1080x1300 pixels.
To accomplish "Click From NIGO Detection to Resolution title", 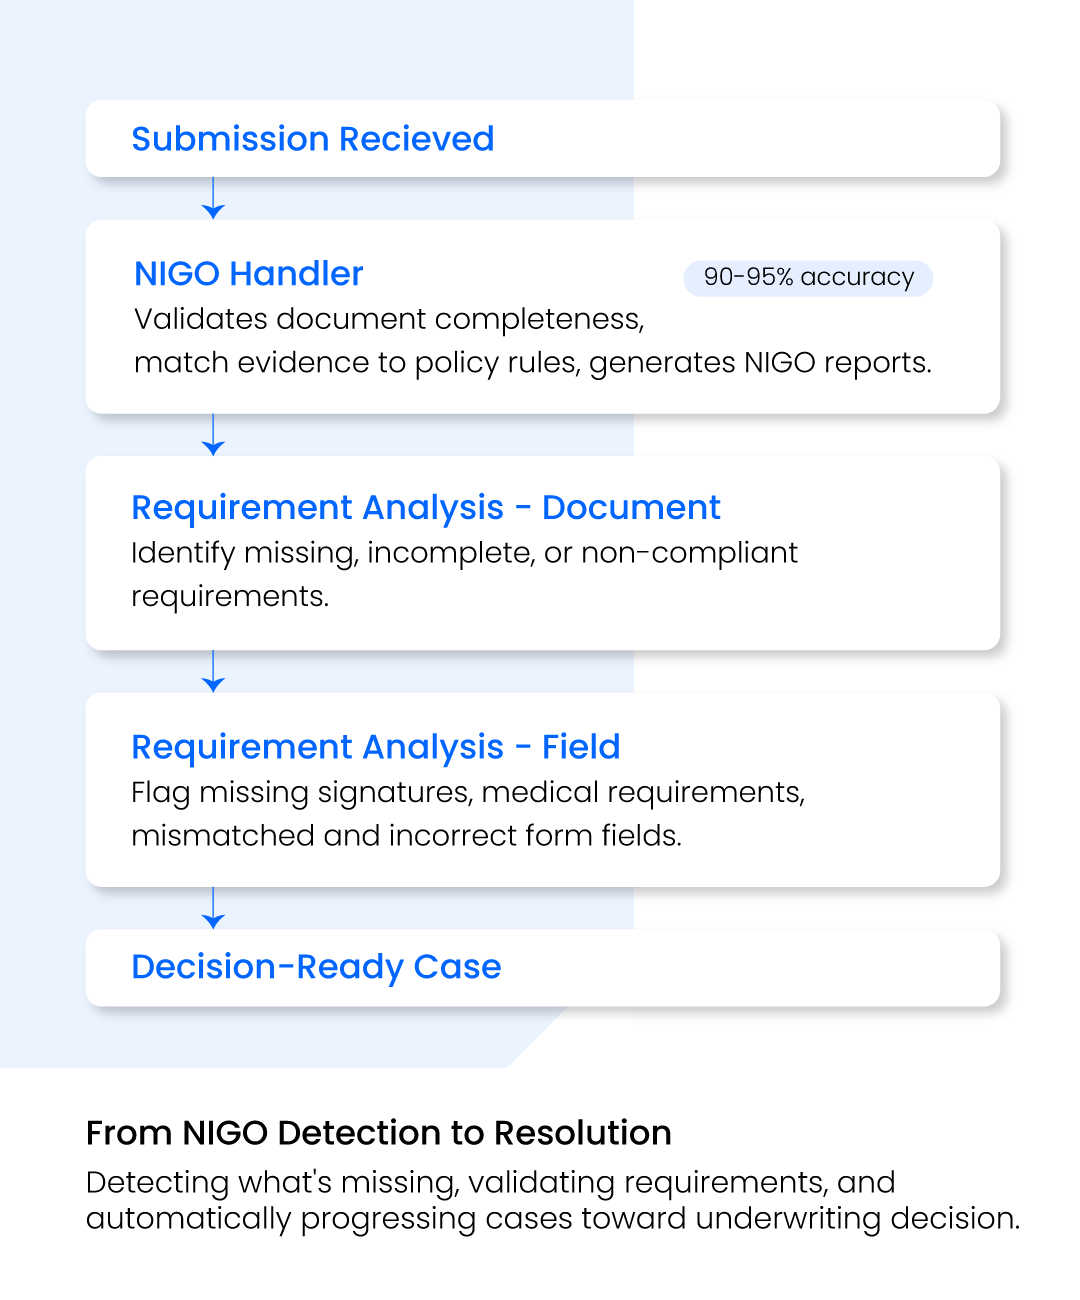I will [379, 1133].
